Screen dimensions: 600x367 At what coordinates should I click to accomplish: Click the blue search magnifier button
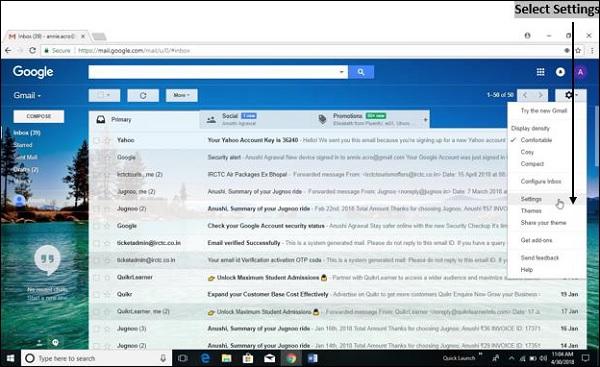(361, 72)
